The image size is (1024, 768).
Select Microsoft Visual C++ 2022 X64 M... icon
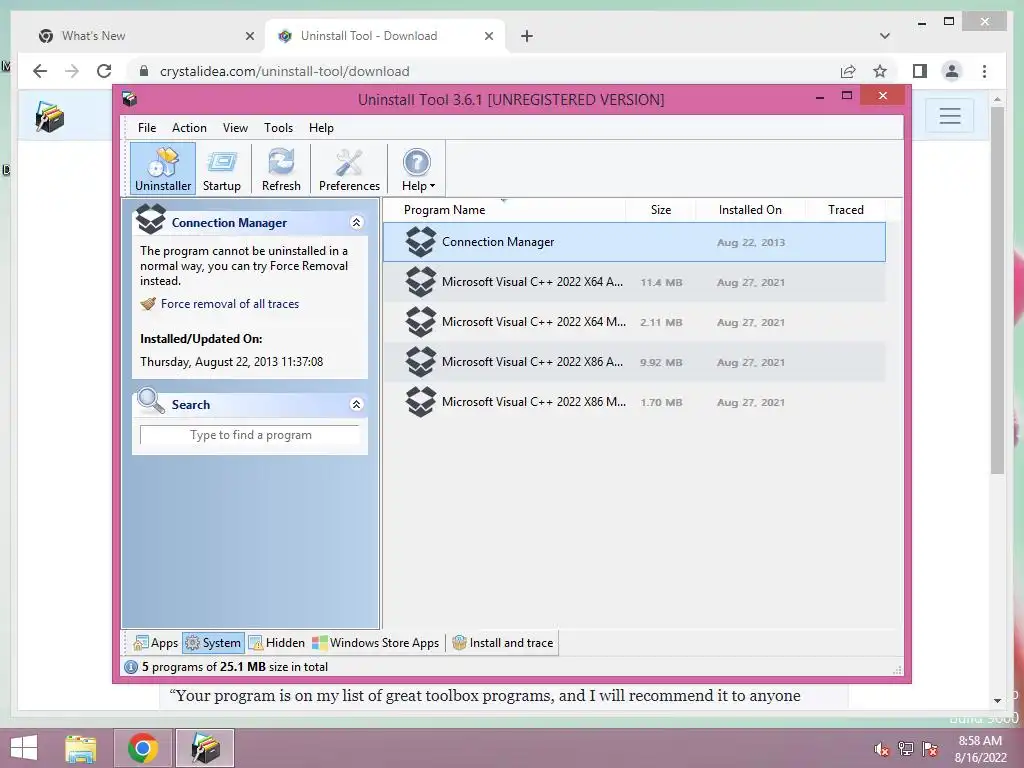pos(421,322)
